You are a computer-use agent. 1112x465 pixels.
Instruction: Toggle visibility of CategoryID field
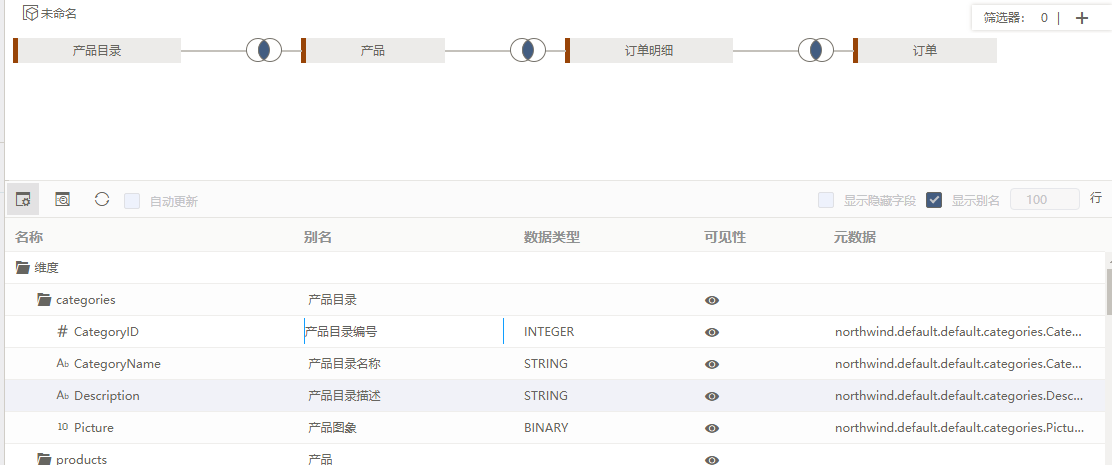(712, 332)
